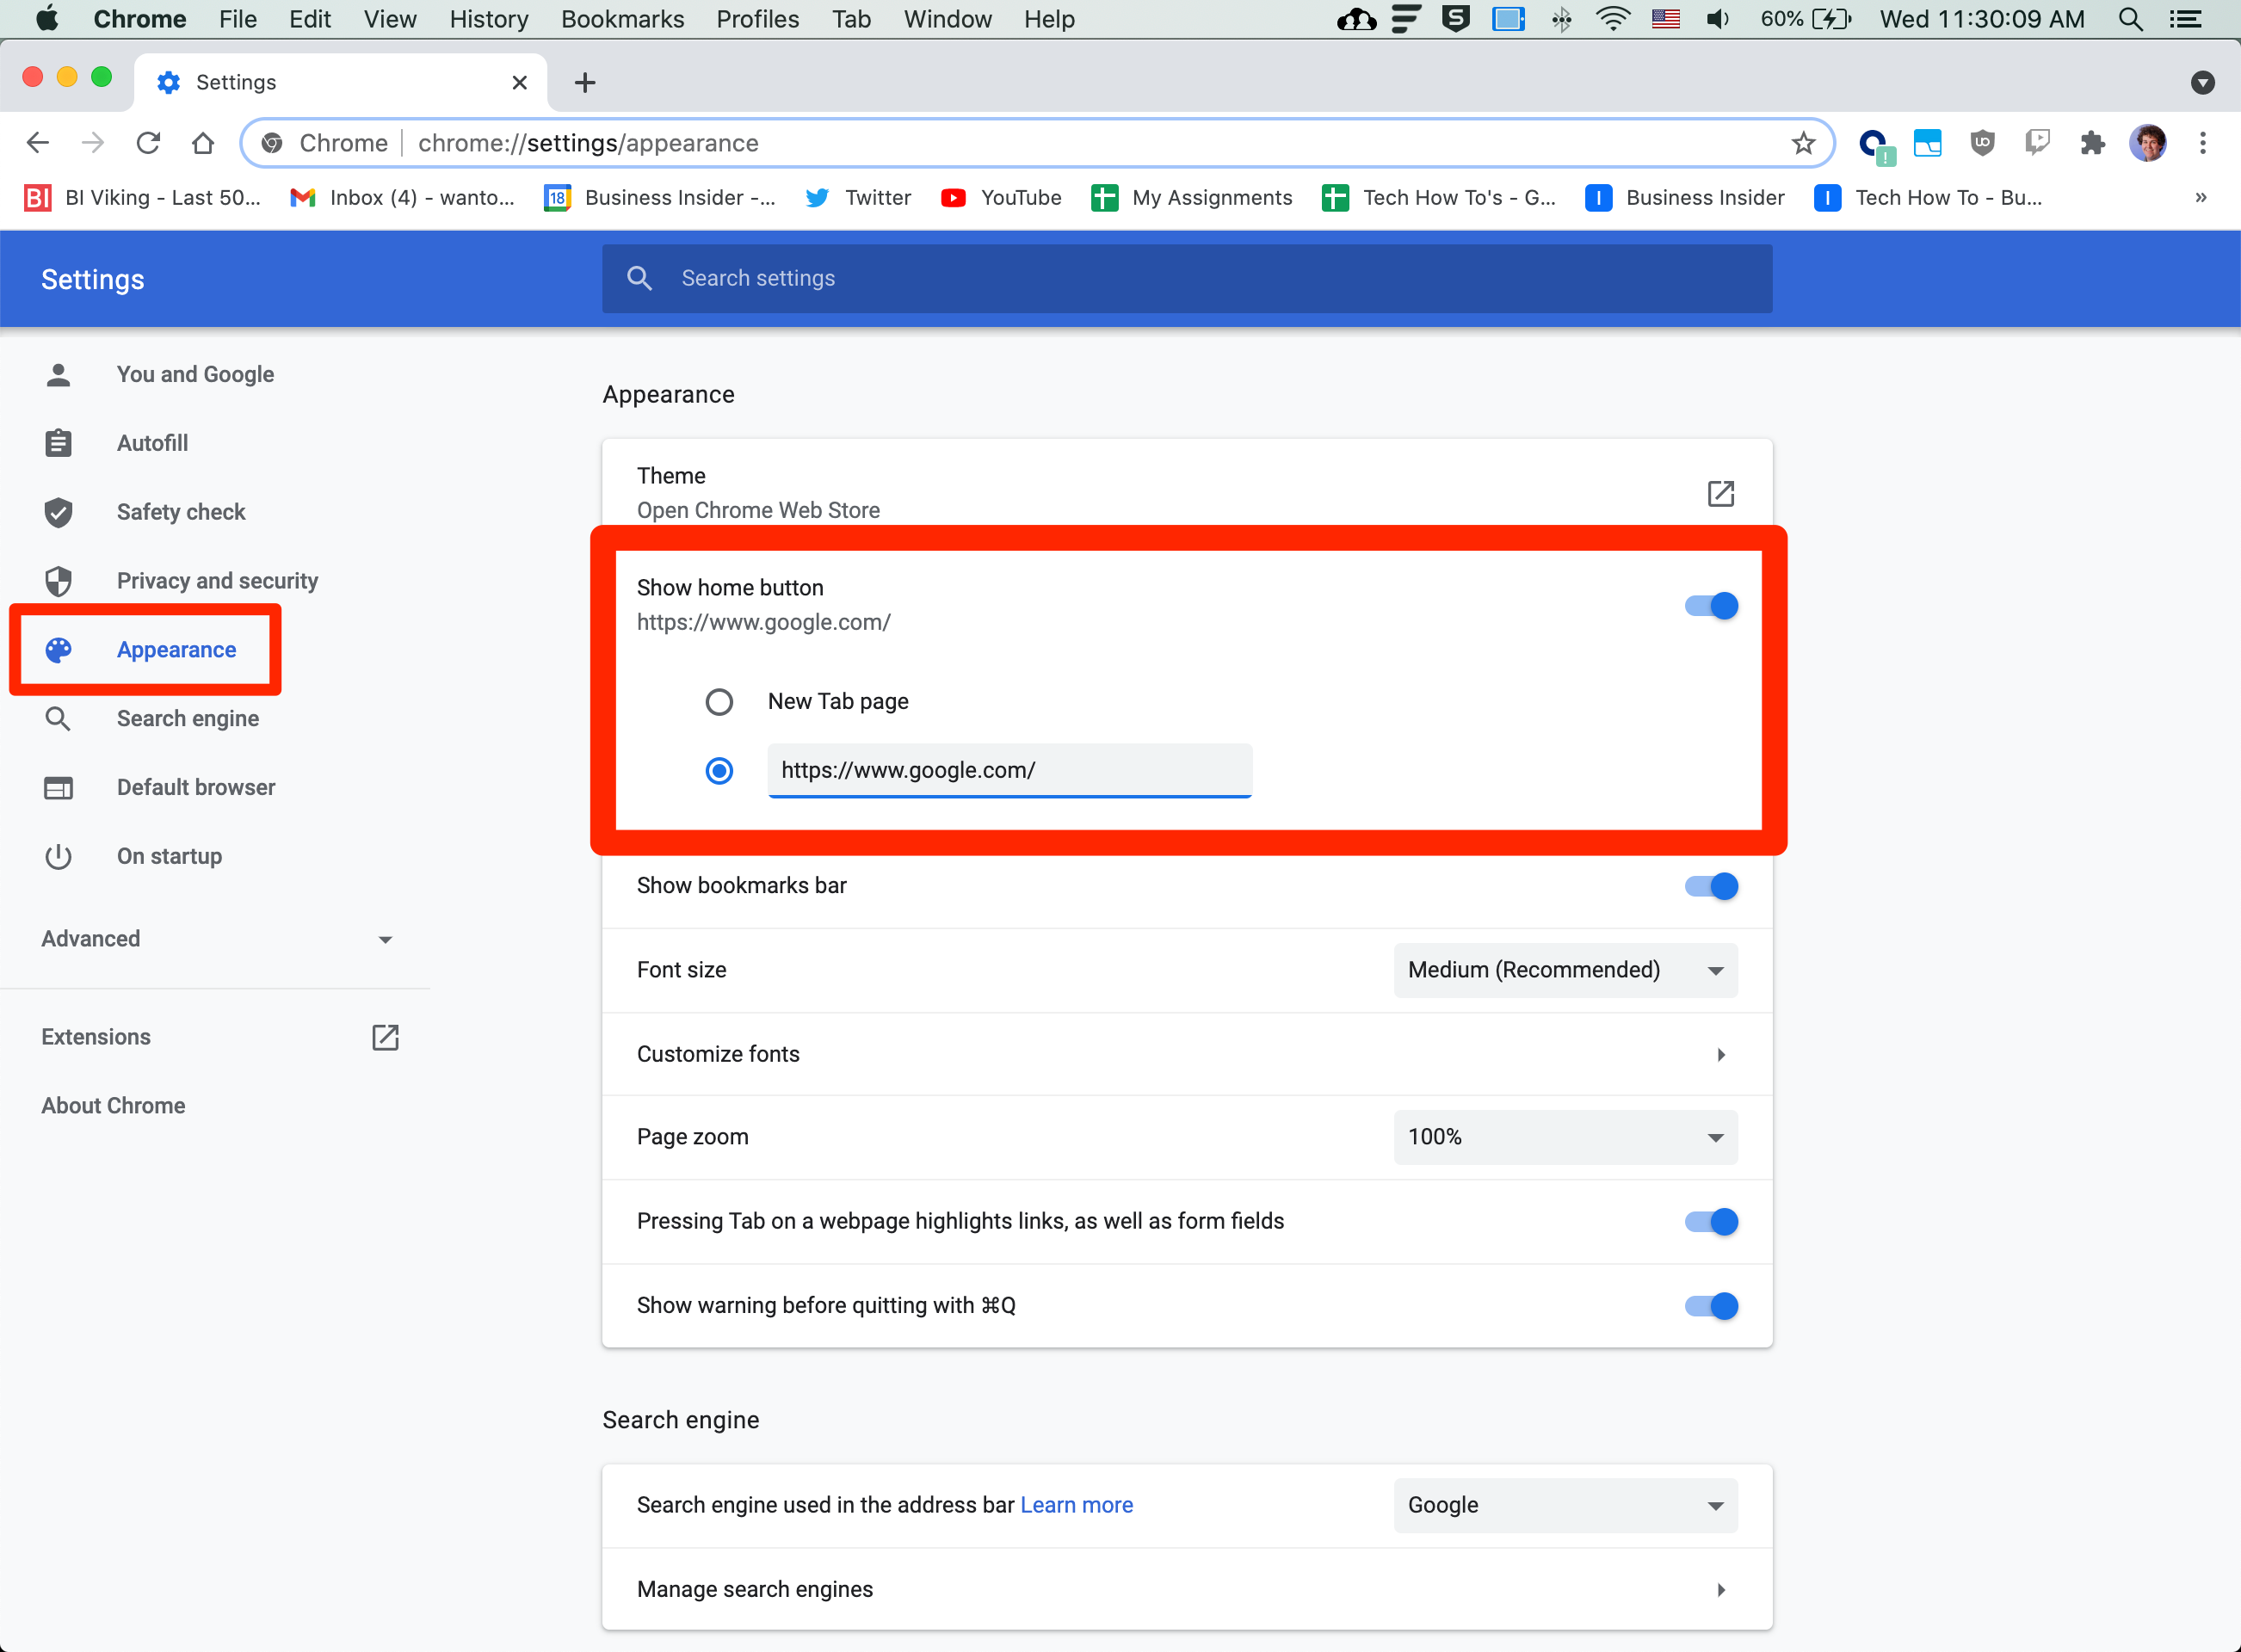Open the Chrome profile avatar
This screenshot has height=1652, width=2241.
(x=2147, y=143)
